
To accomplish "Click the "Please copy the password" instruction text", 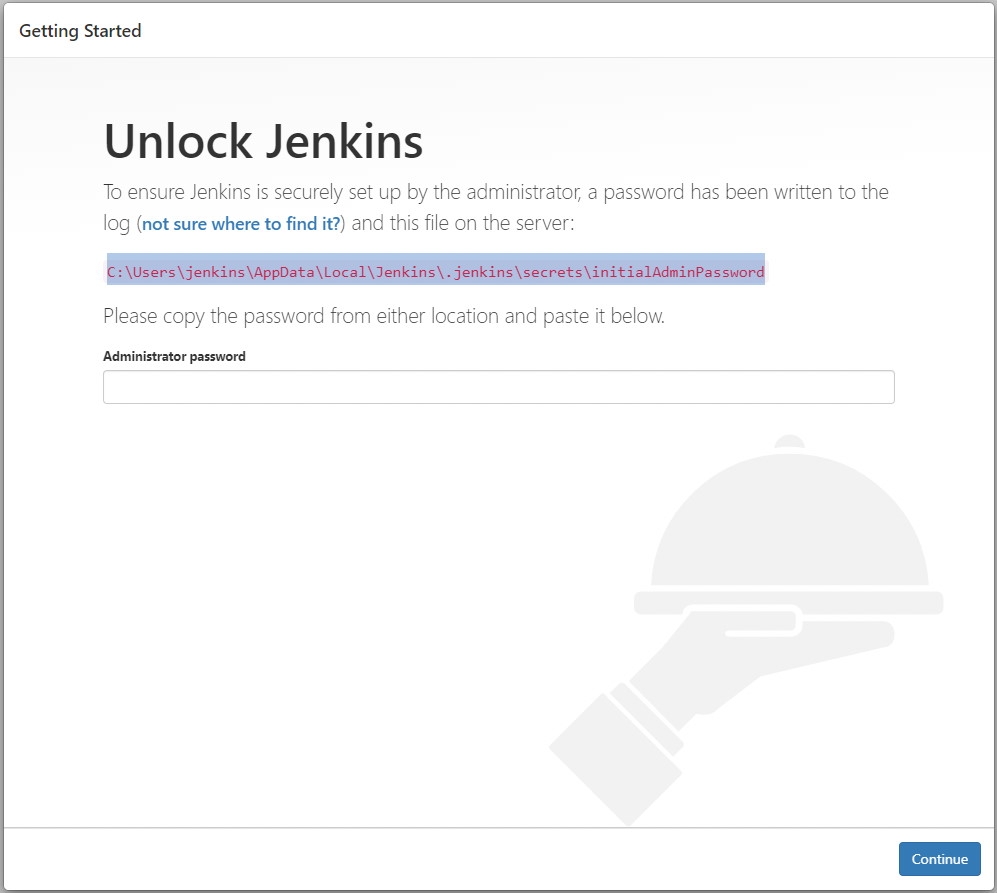I will (x=383, y=317).
